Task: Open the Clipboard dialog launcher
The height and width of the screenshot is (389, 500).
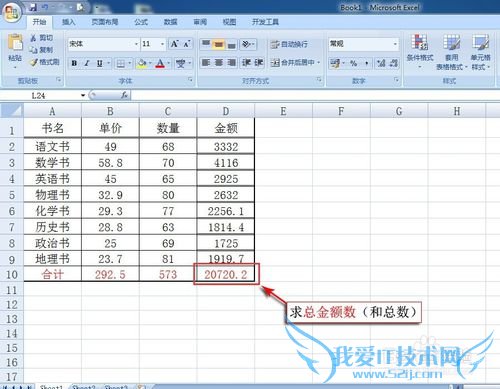Action: tap(59, 80)
